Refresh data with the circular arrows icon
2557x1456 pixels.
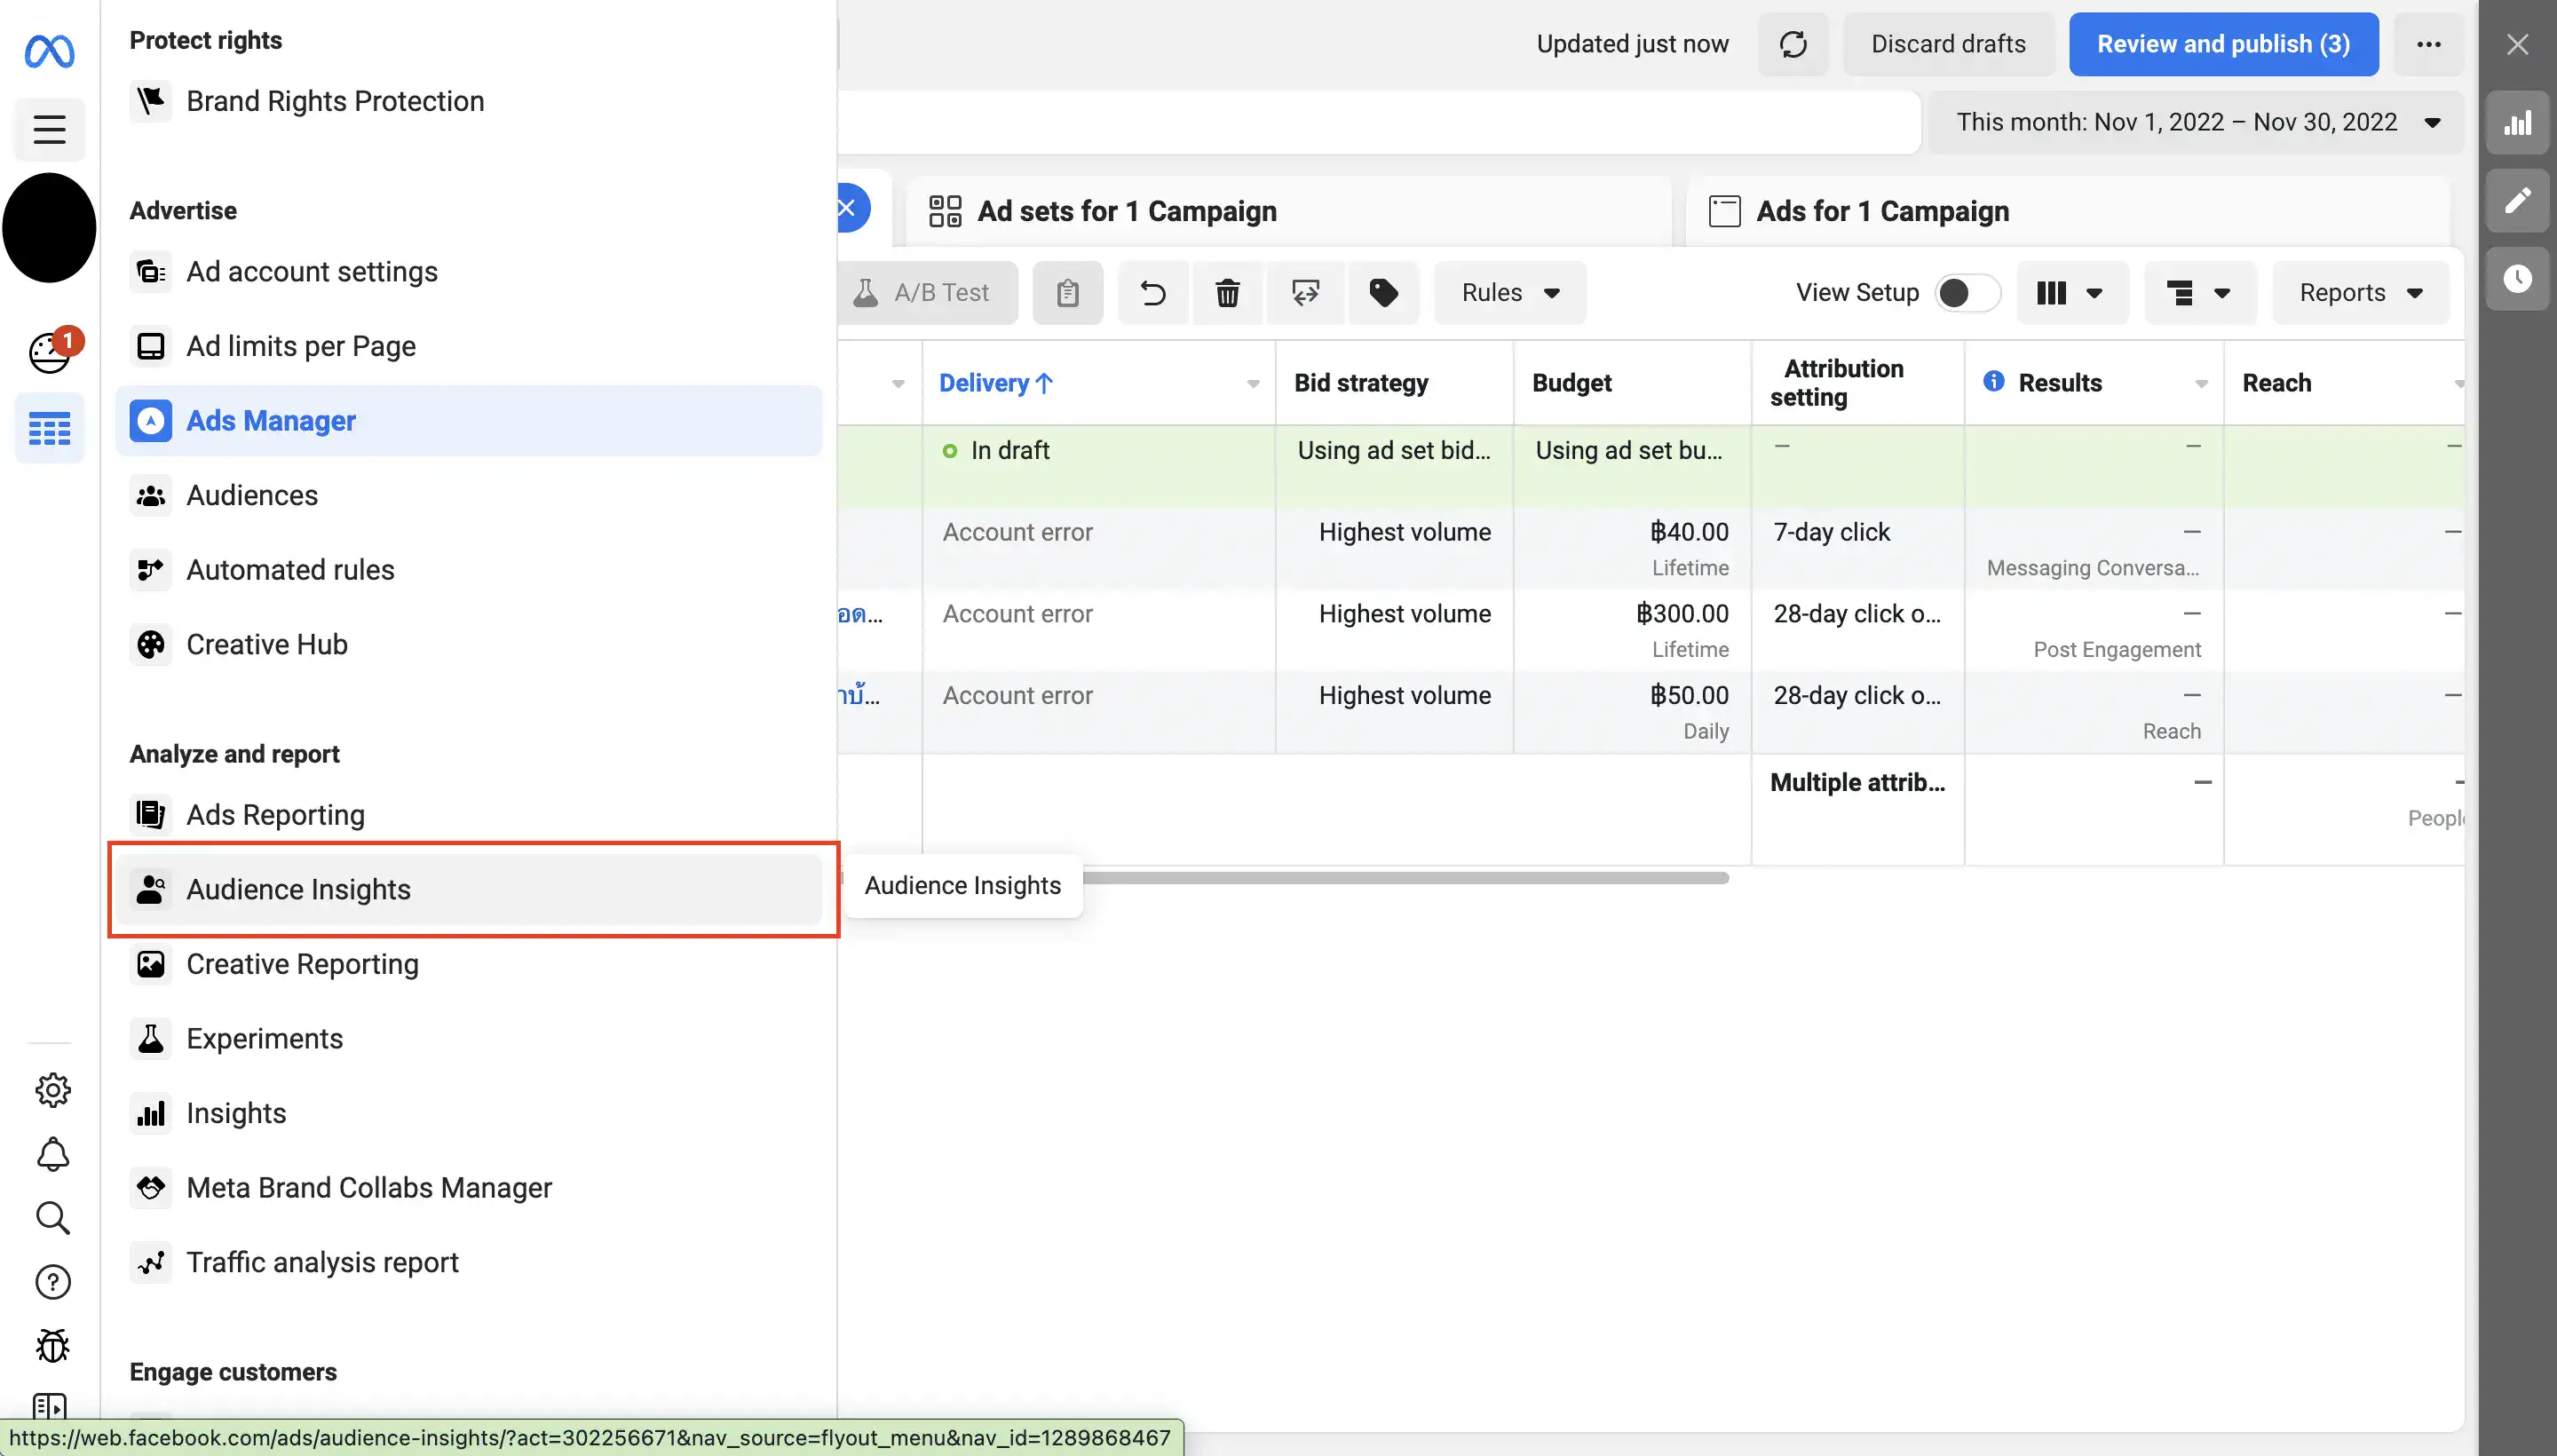pos(1791,44)
